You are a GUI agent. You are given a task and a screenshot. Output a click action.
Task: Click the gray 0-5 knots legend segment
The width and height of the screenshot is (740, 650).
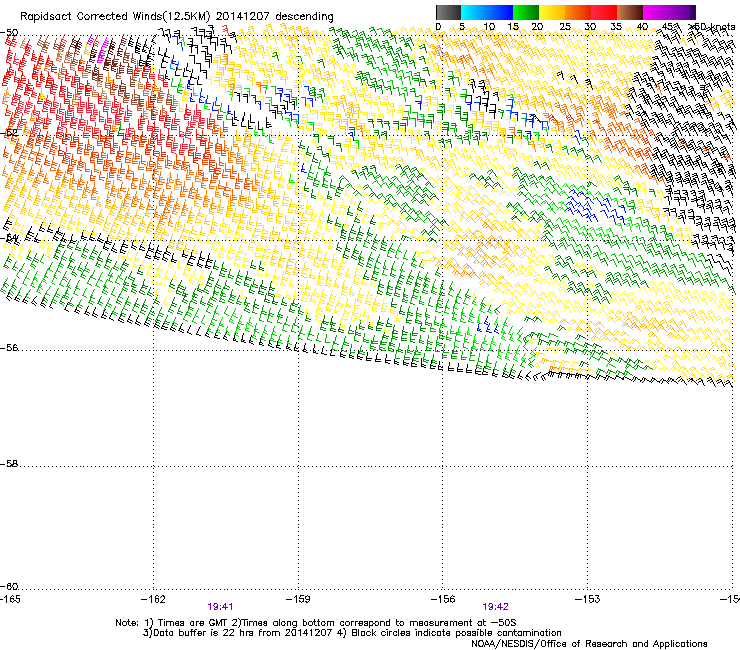448,12
